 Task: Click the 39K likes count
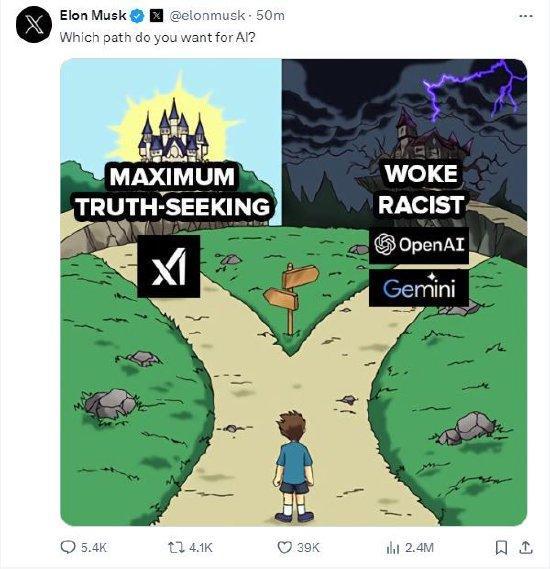(308, 547)
